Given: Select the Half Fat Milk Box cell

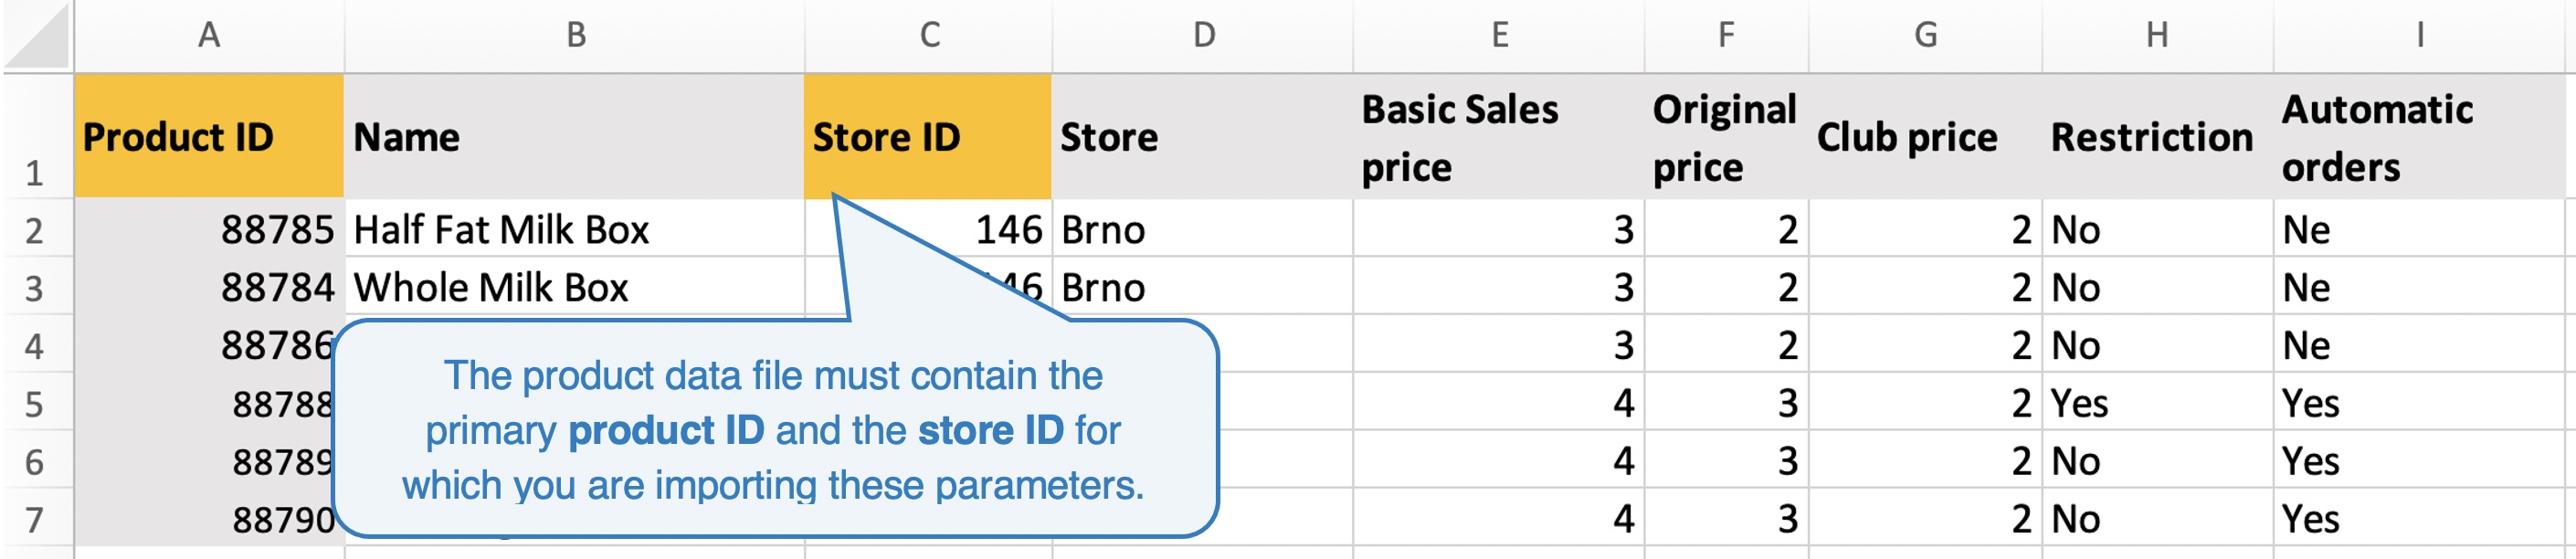Looking at the screenshot, I should pyautogui.click(x=574, y=229).
